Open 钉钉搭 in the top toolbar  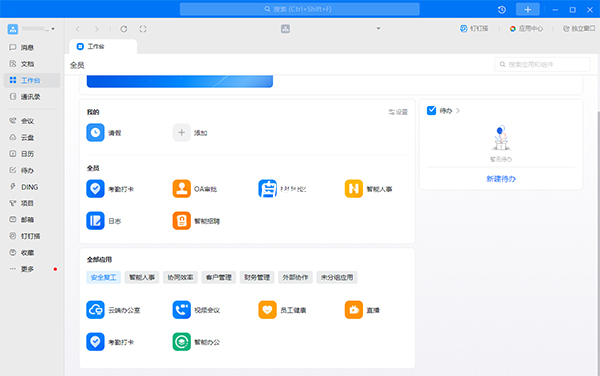474,29
